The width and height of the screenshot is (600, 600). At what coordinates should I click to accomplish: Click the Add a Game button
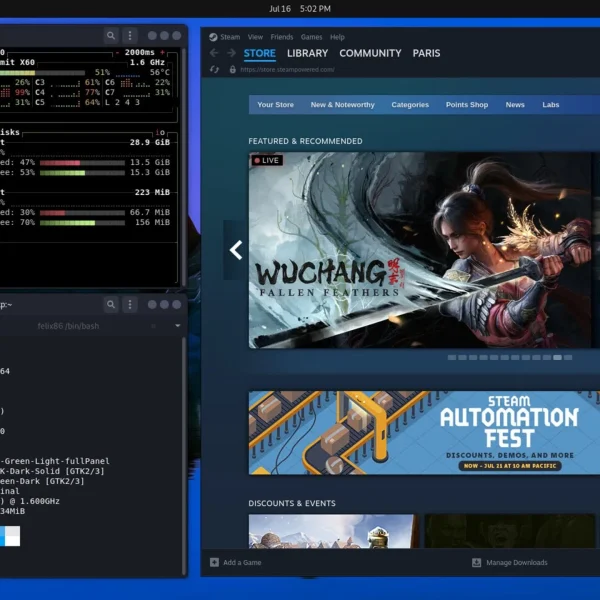tap(236, 562)
